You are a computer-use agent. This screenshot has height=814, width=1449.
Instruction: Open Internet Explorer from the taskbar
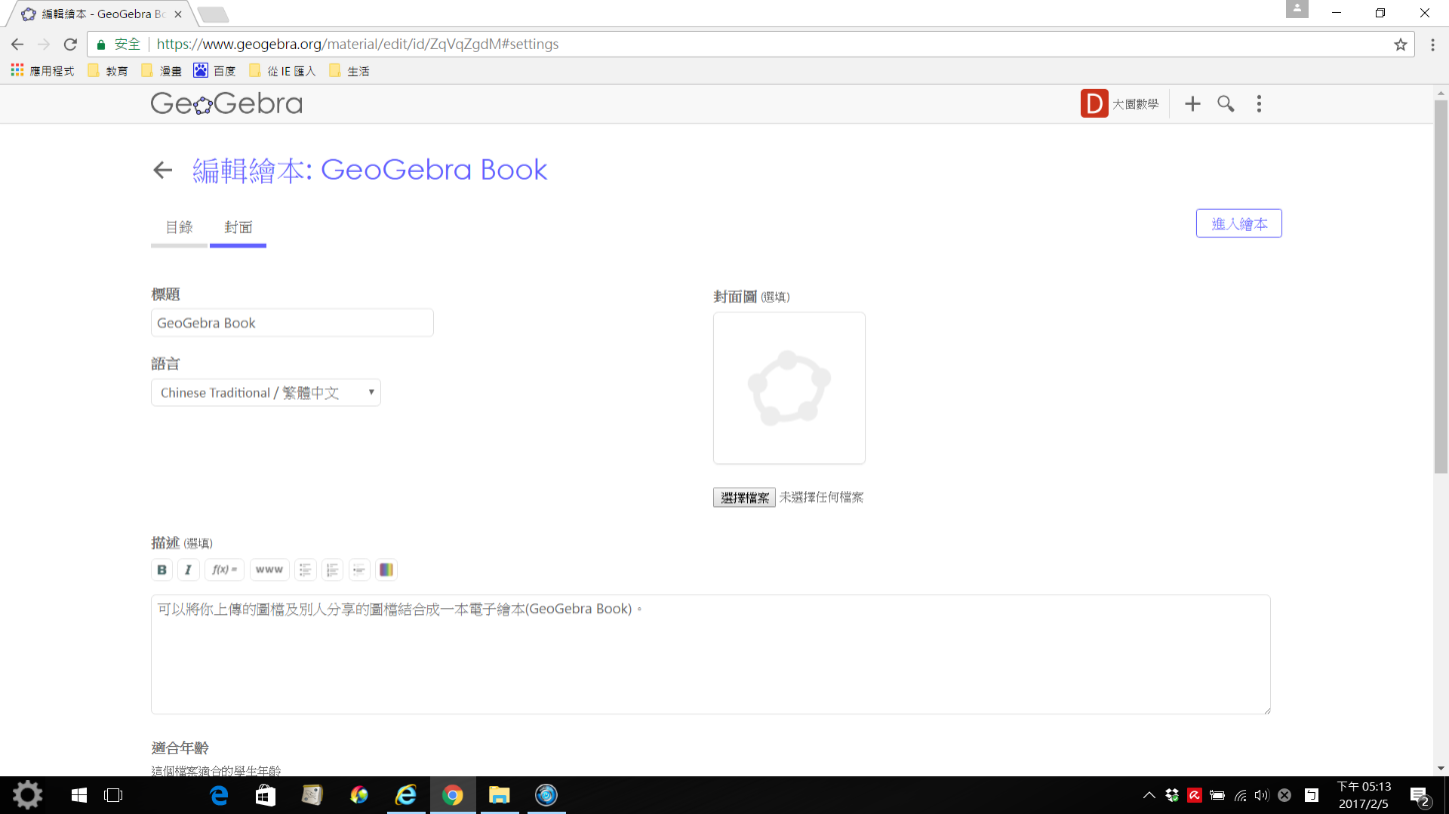coord(405,795)
